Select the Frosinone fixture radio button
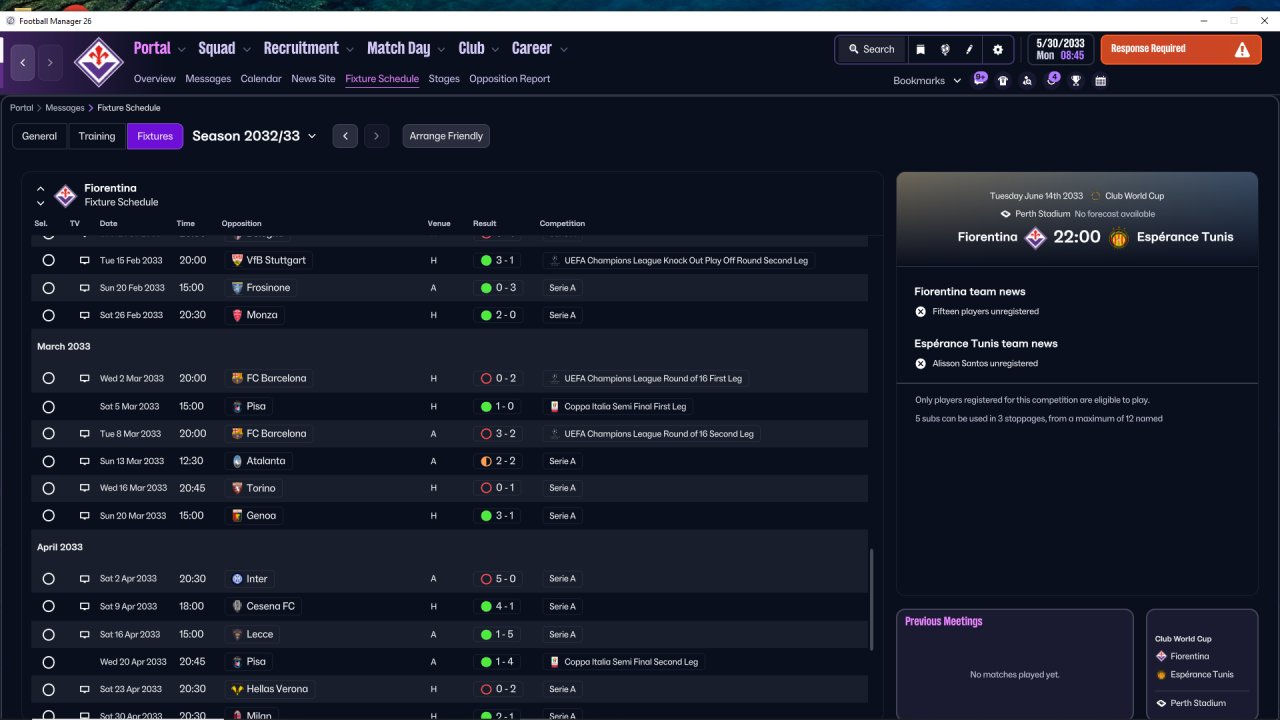The height and width of the screenshot is (720, 1280). coord(48,288)
